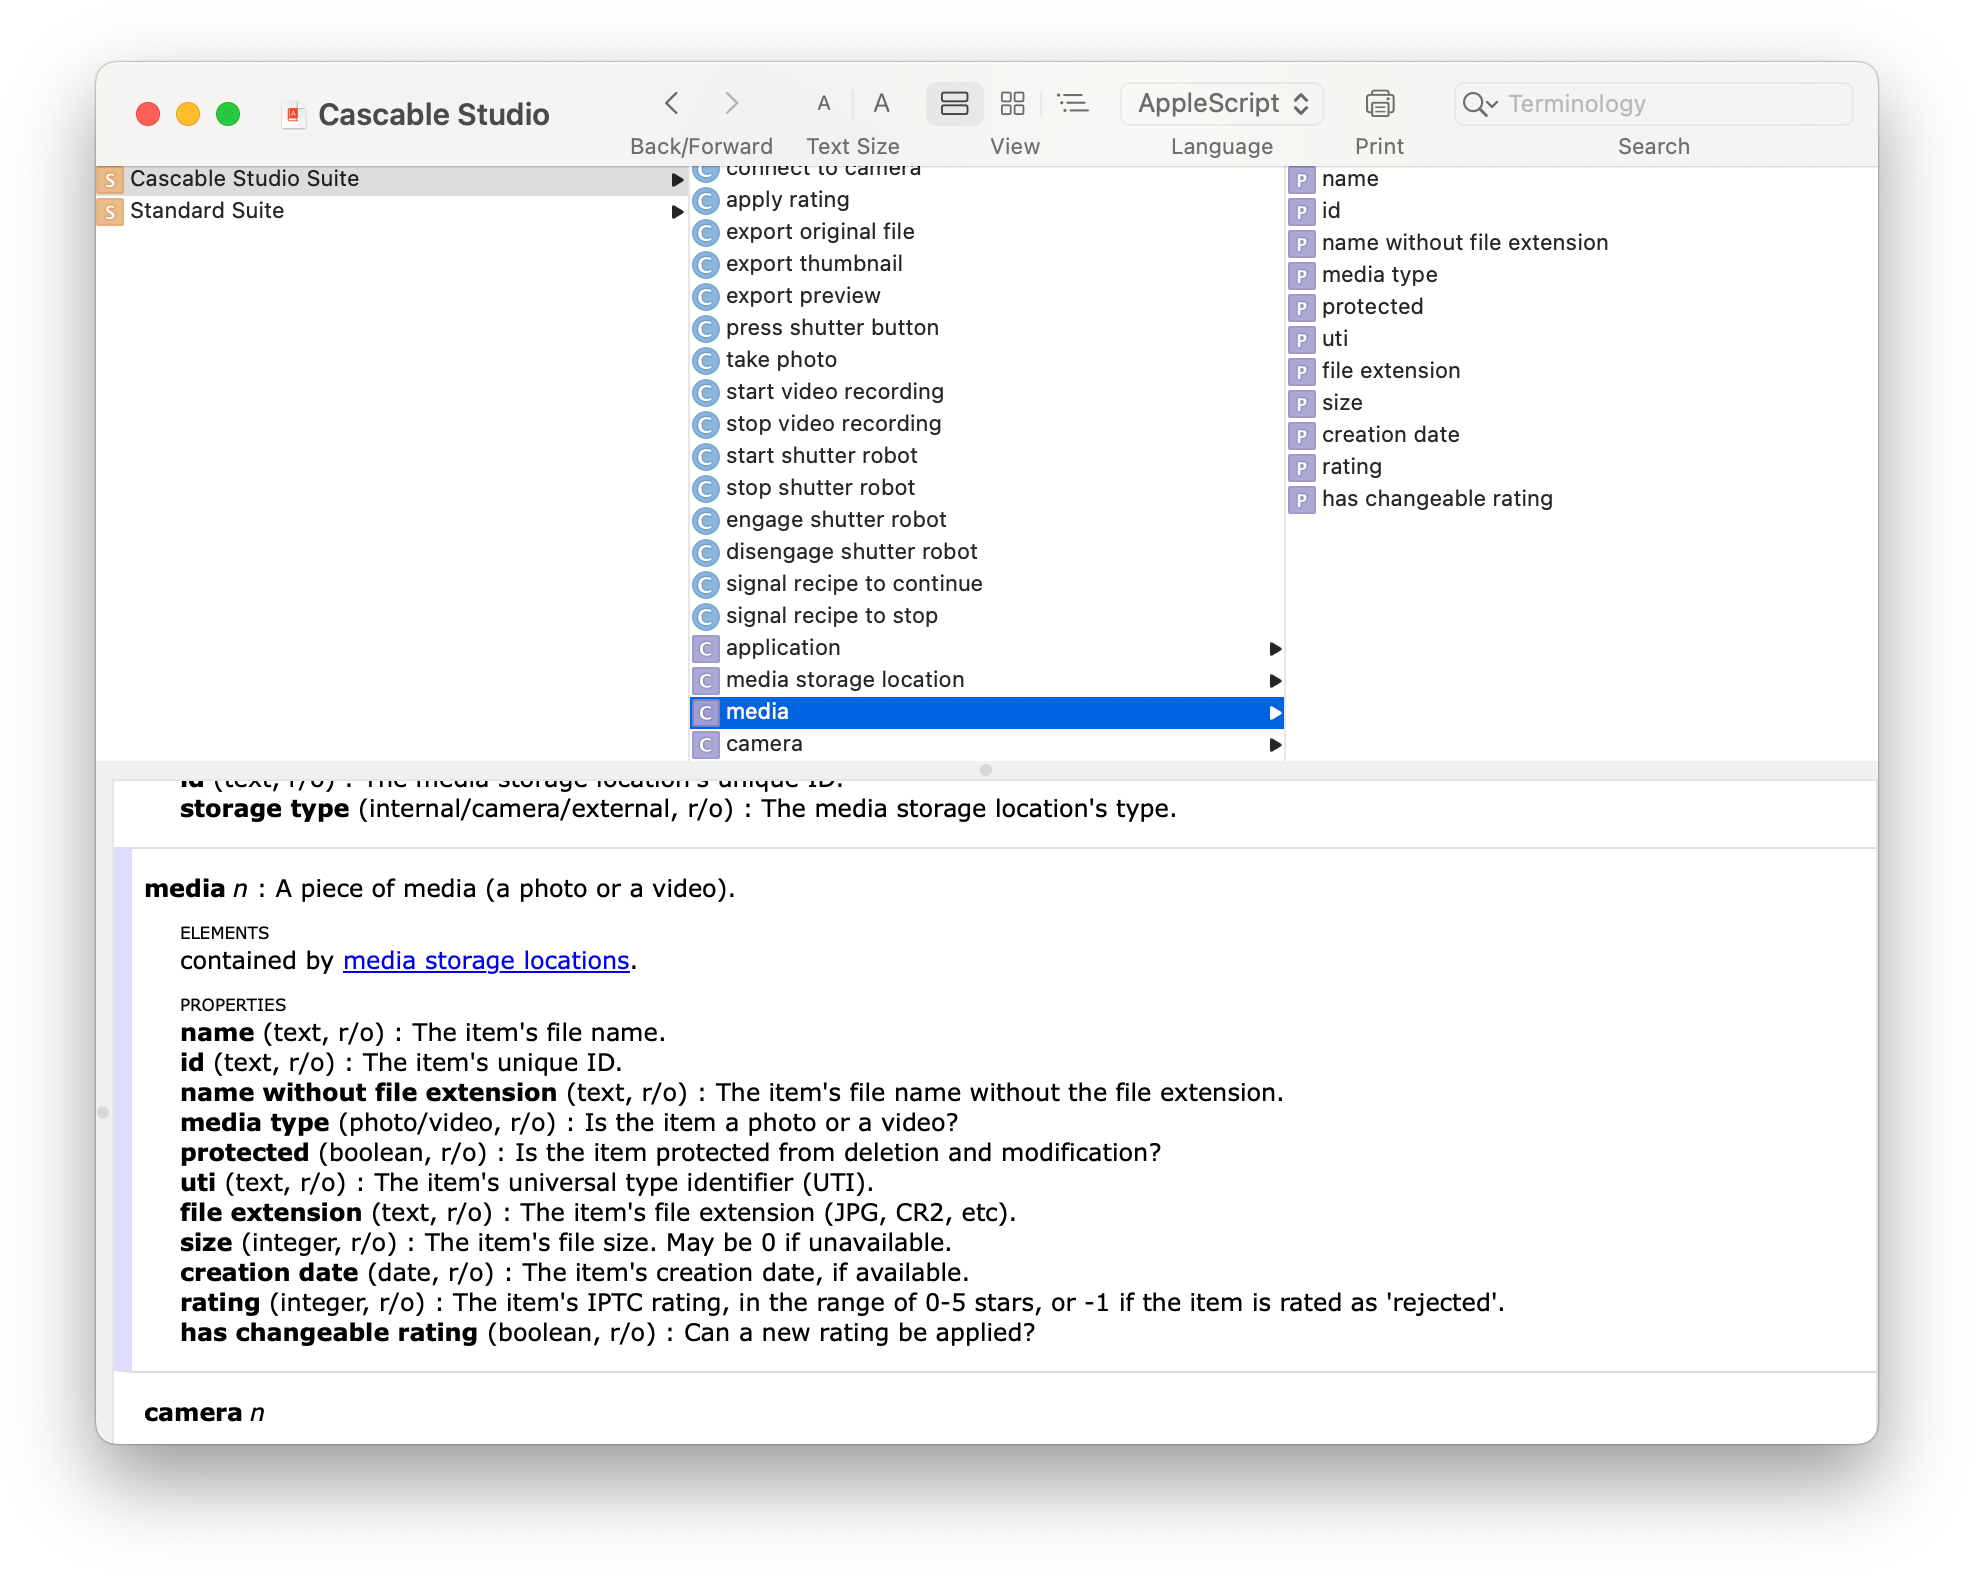Select signal recipe to continue command
This screenshot has width=1974, height=1578.
tap(987, 584)
